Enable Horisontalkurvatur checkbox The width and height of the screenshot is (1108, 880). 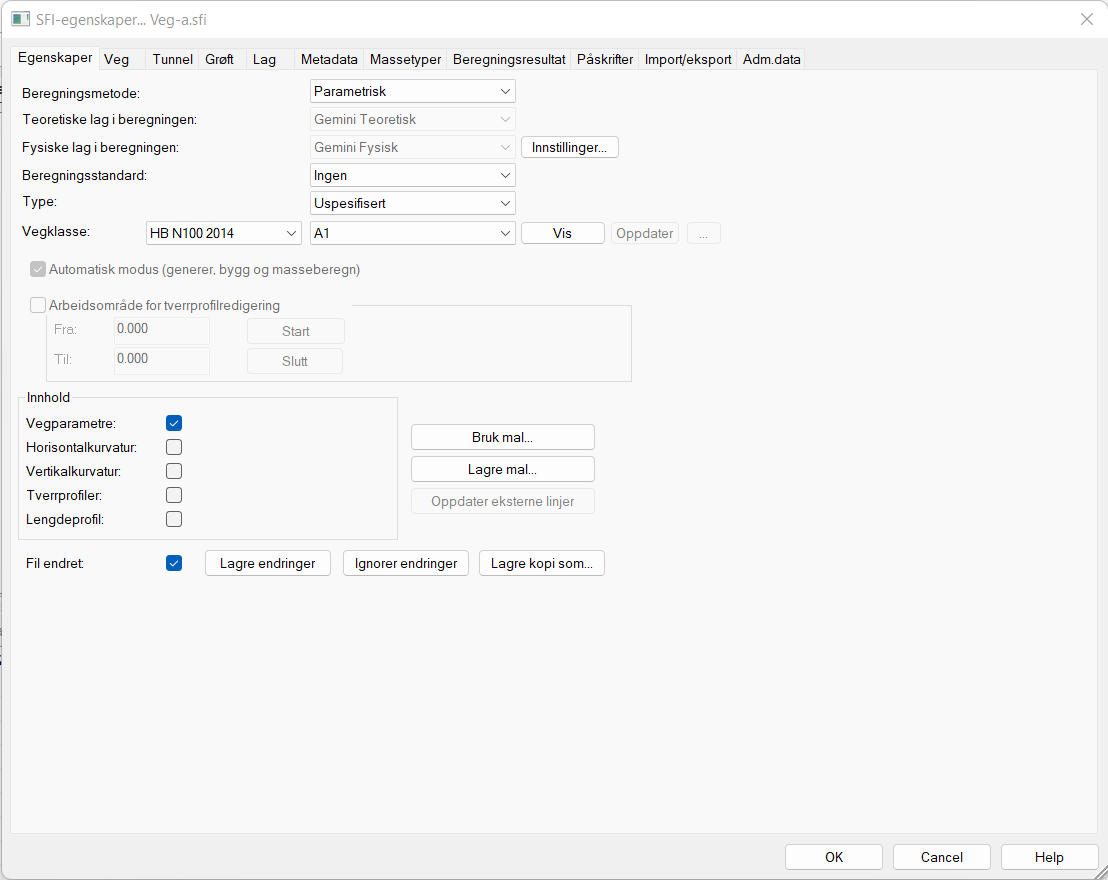[174, 447]
